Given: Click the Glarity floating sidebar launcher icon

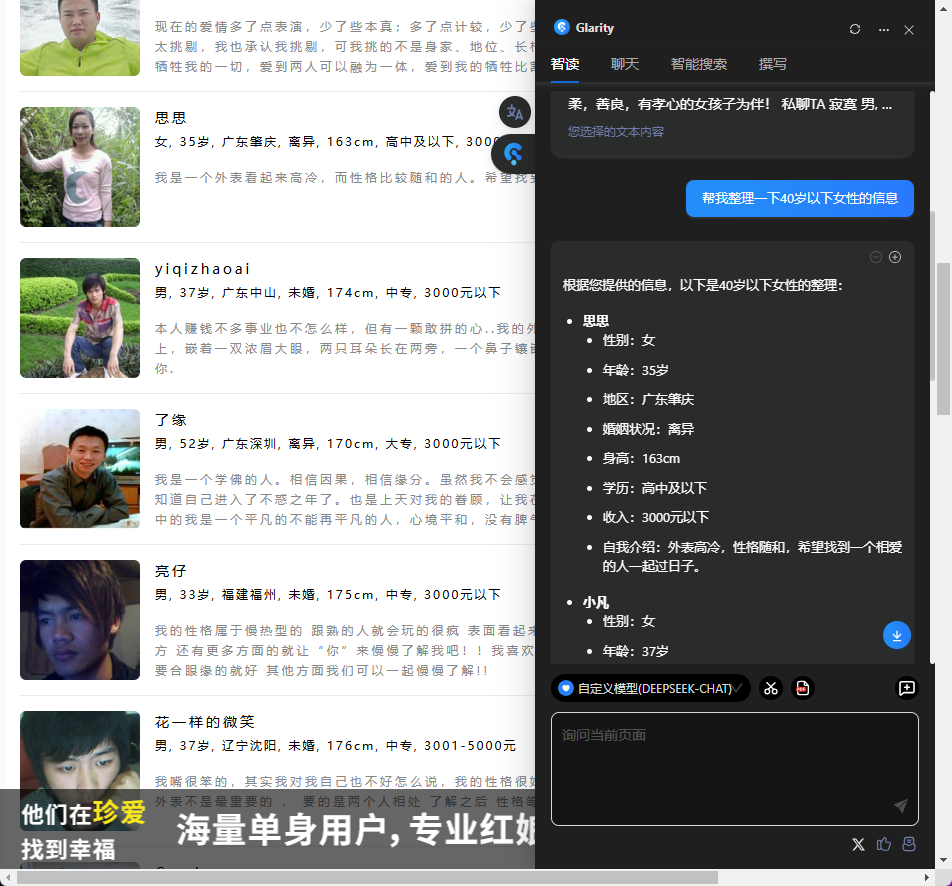Looking at the screenshot, I should [x=514, y=154].
